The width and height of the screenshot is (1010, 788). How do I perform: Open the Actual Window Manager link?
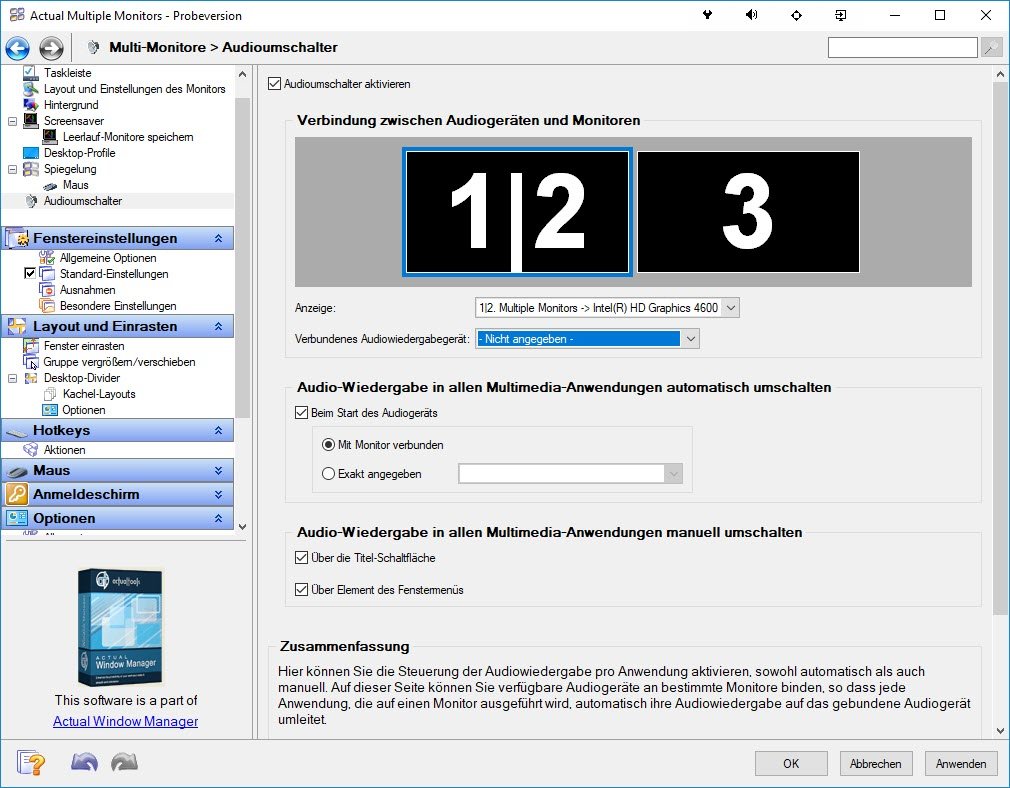pos(125,721)
